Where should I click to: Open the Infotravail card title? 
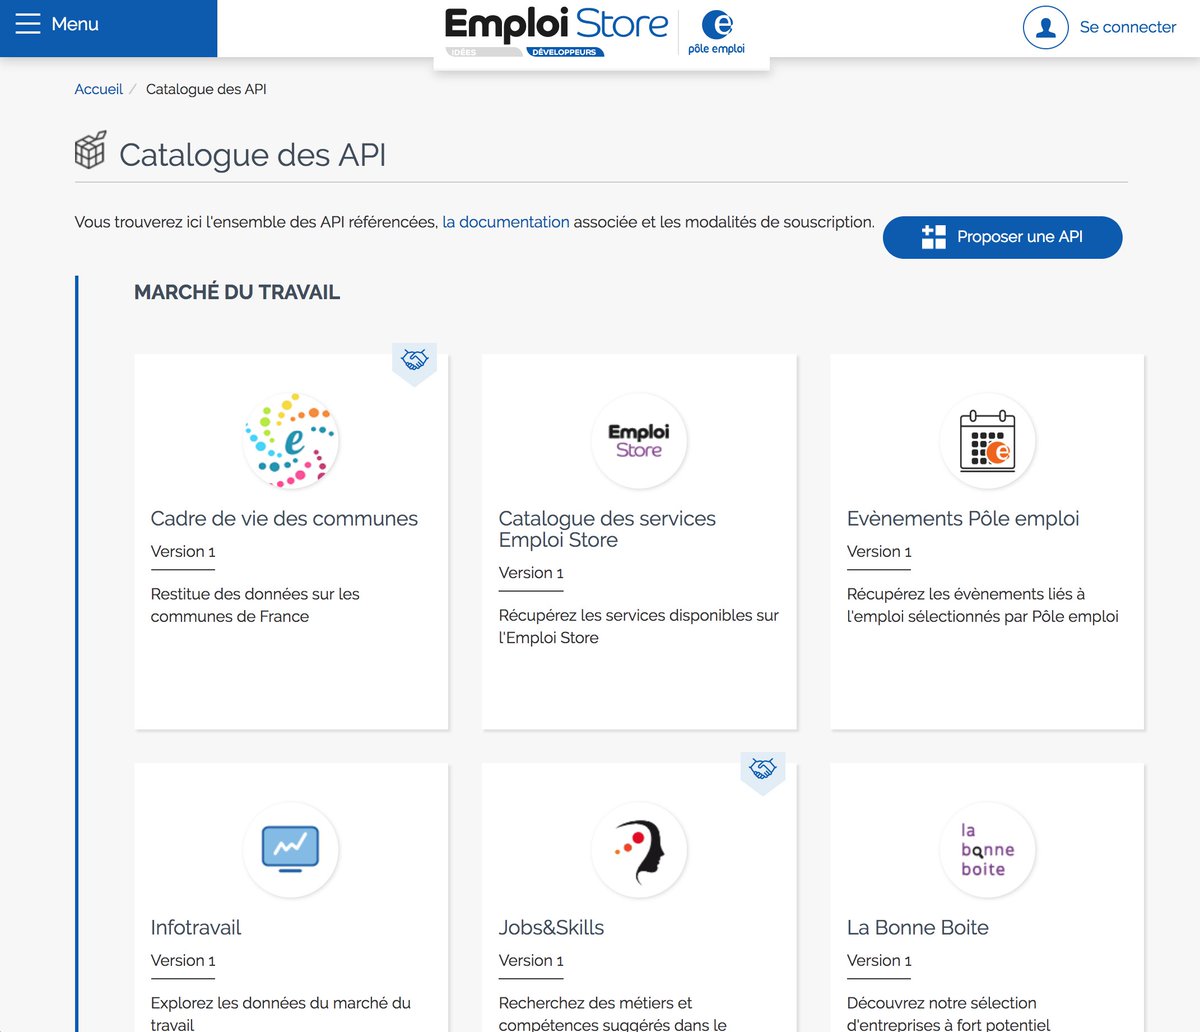click(x=196, y=928)
